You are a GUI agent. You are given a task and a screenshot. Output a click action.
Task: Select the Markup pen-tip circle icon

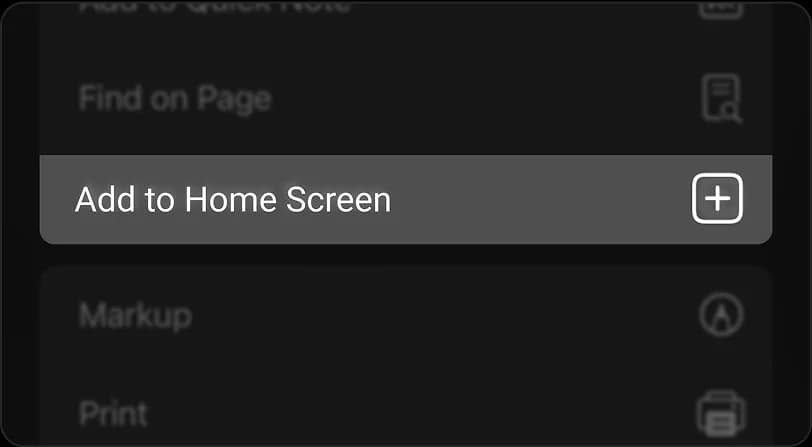pos(721,314)
